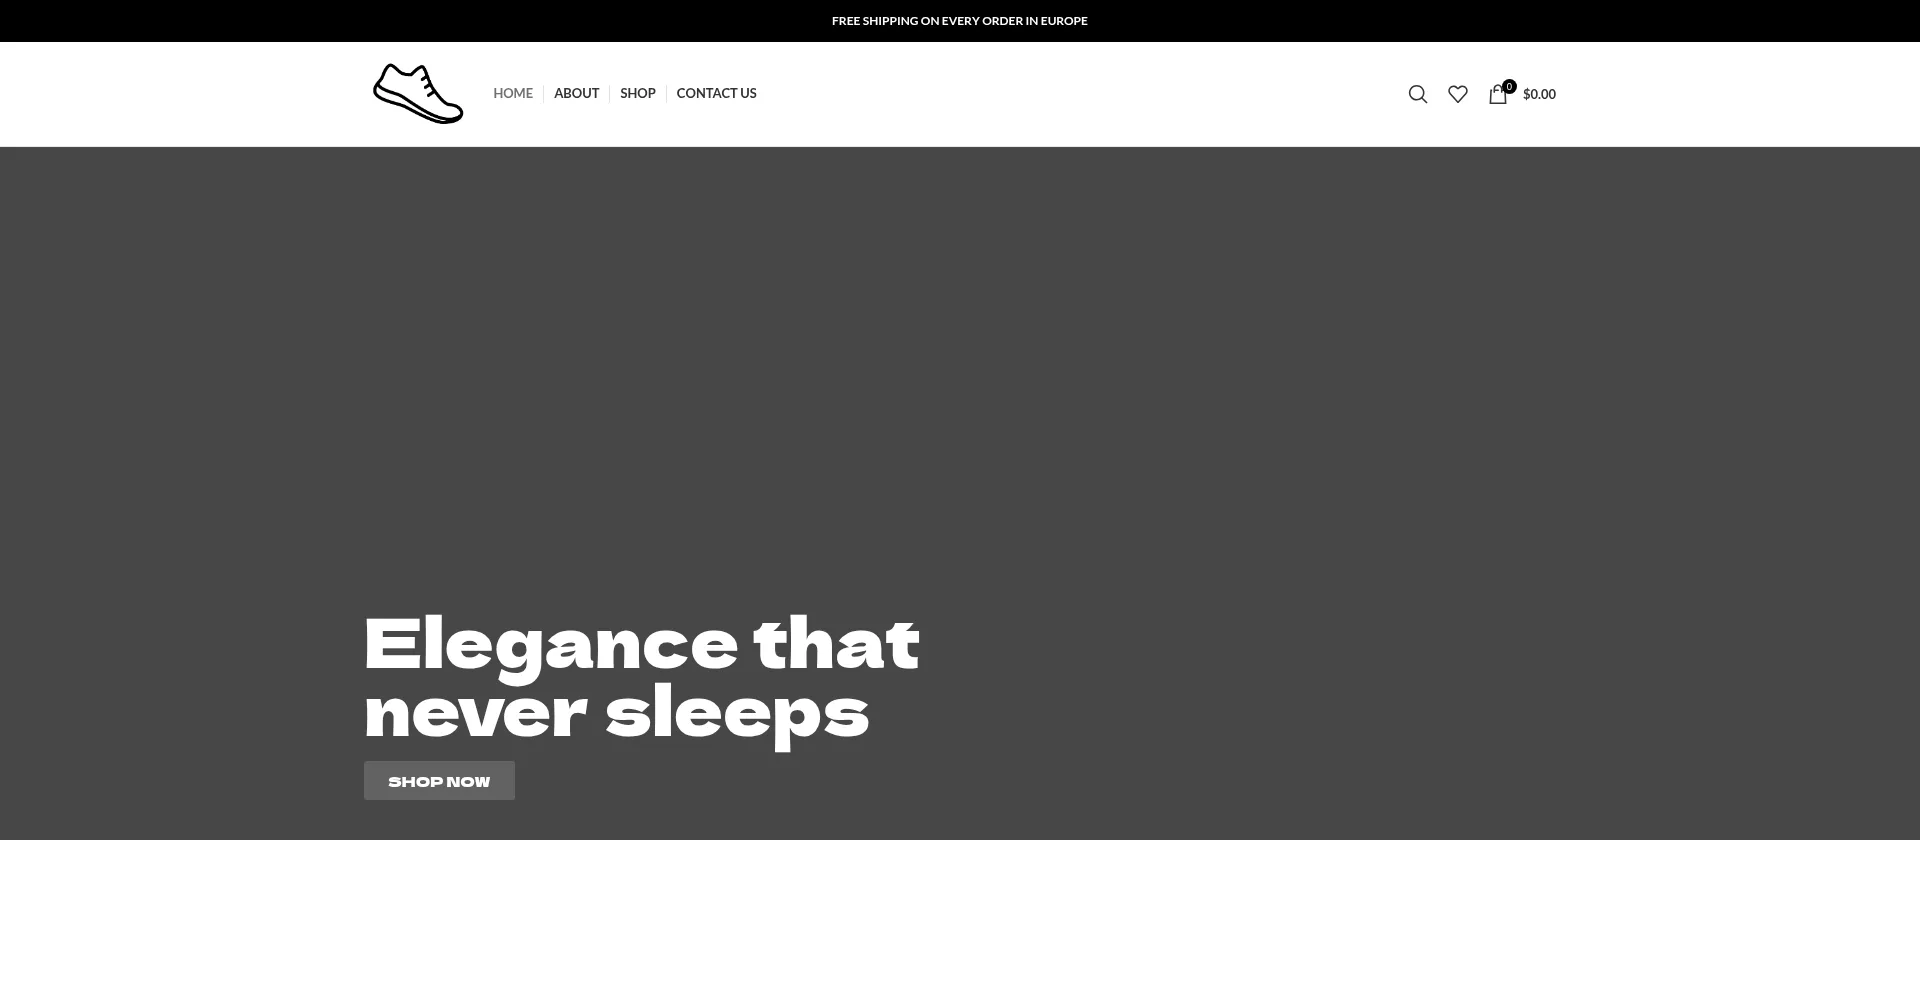Open the CONTACT US menu link

tap(716, 93)
